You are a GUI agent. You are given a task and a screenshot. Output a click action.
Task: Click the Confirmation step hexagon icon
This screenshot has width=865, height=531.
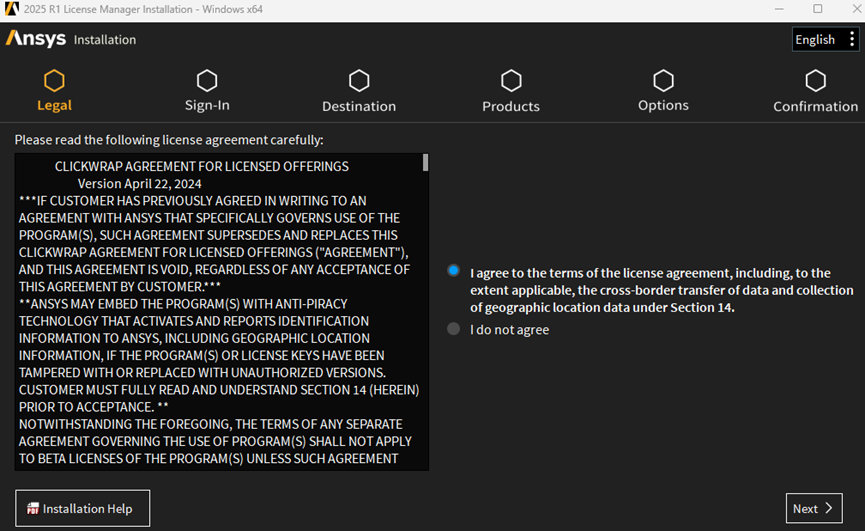click(x=815, y=81)
